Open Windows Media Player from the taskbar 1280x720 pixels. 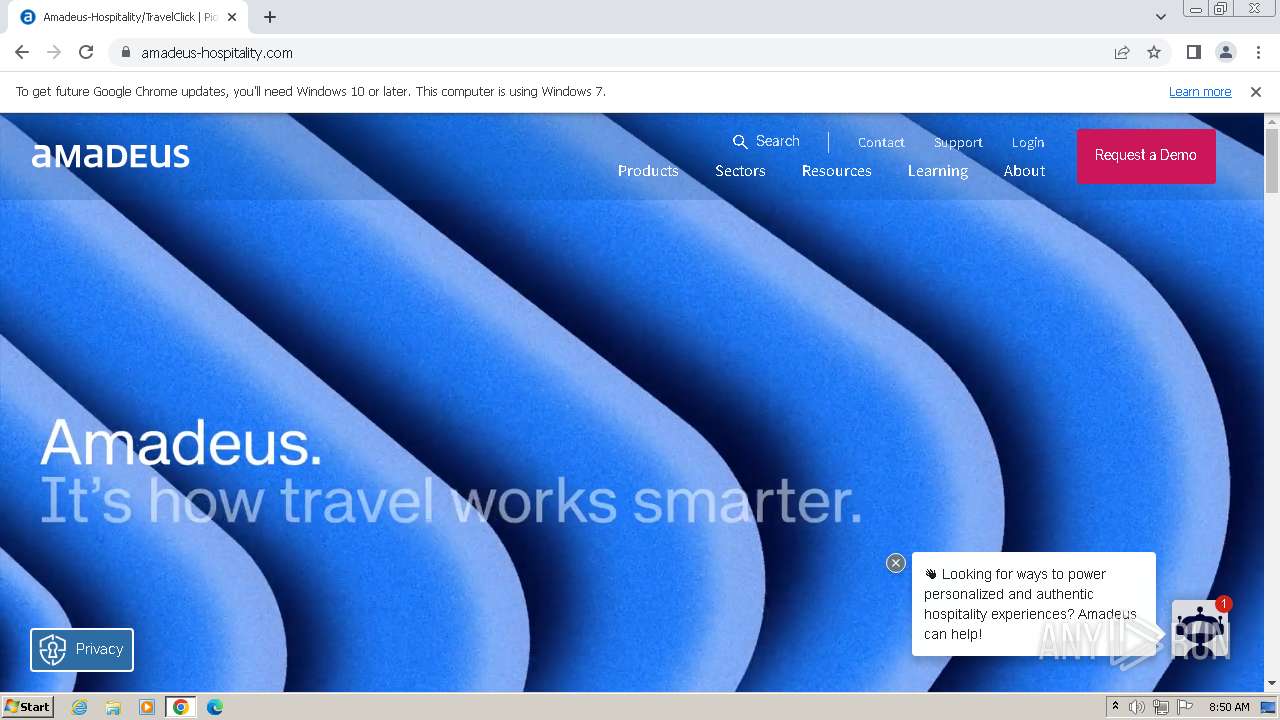(x=147, y=707)
